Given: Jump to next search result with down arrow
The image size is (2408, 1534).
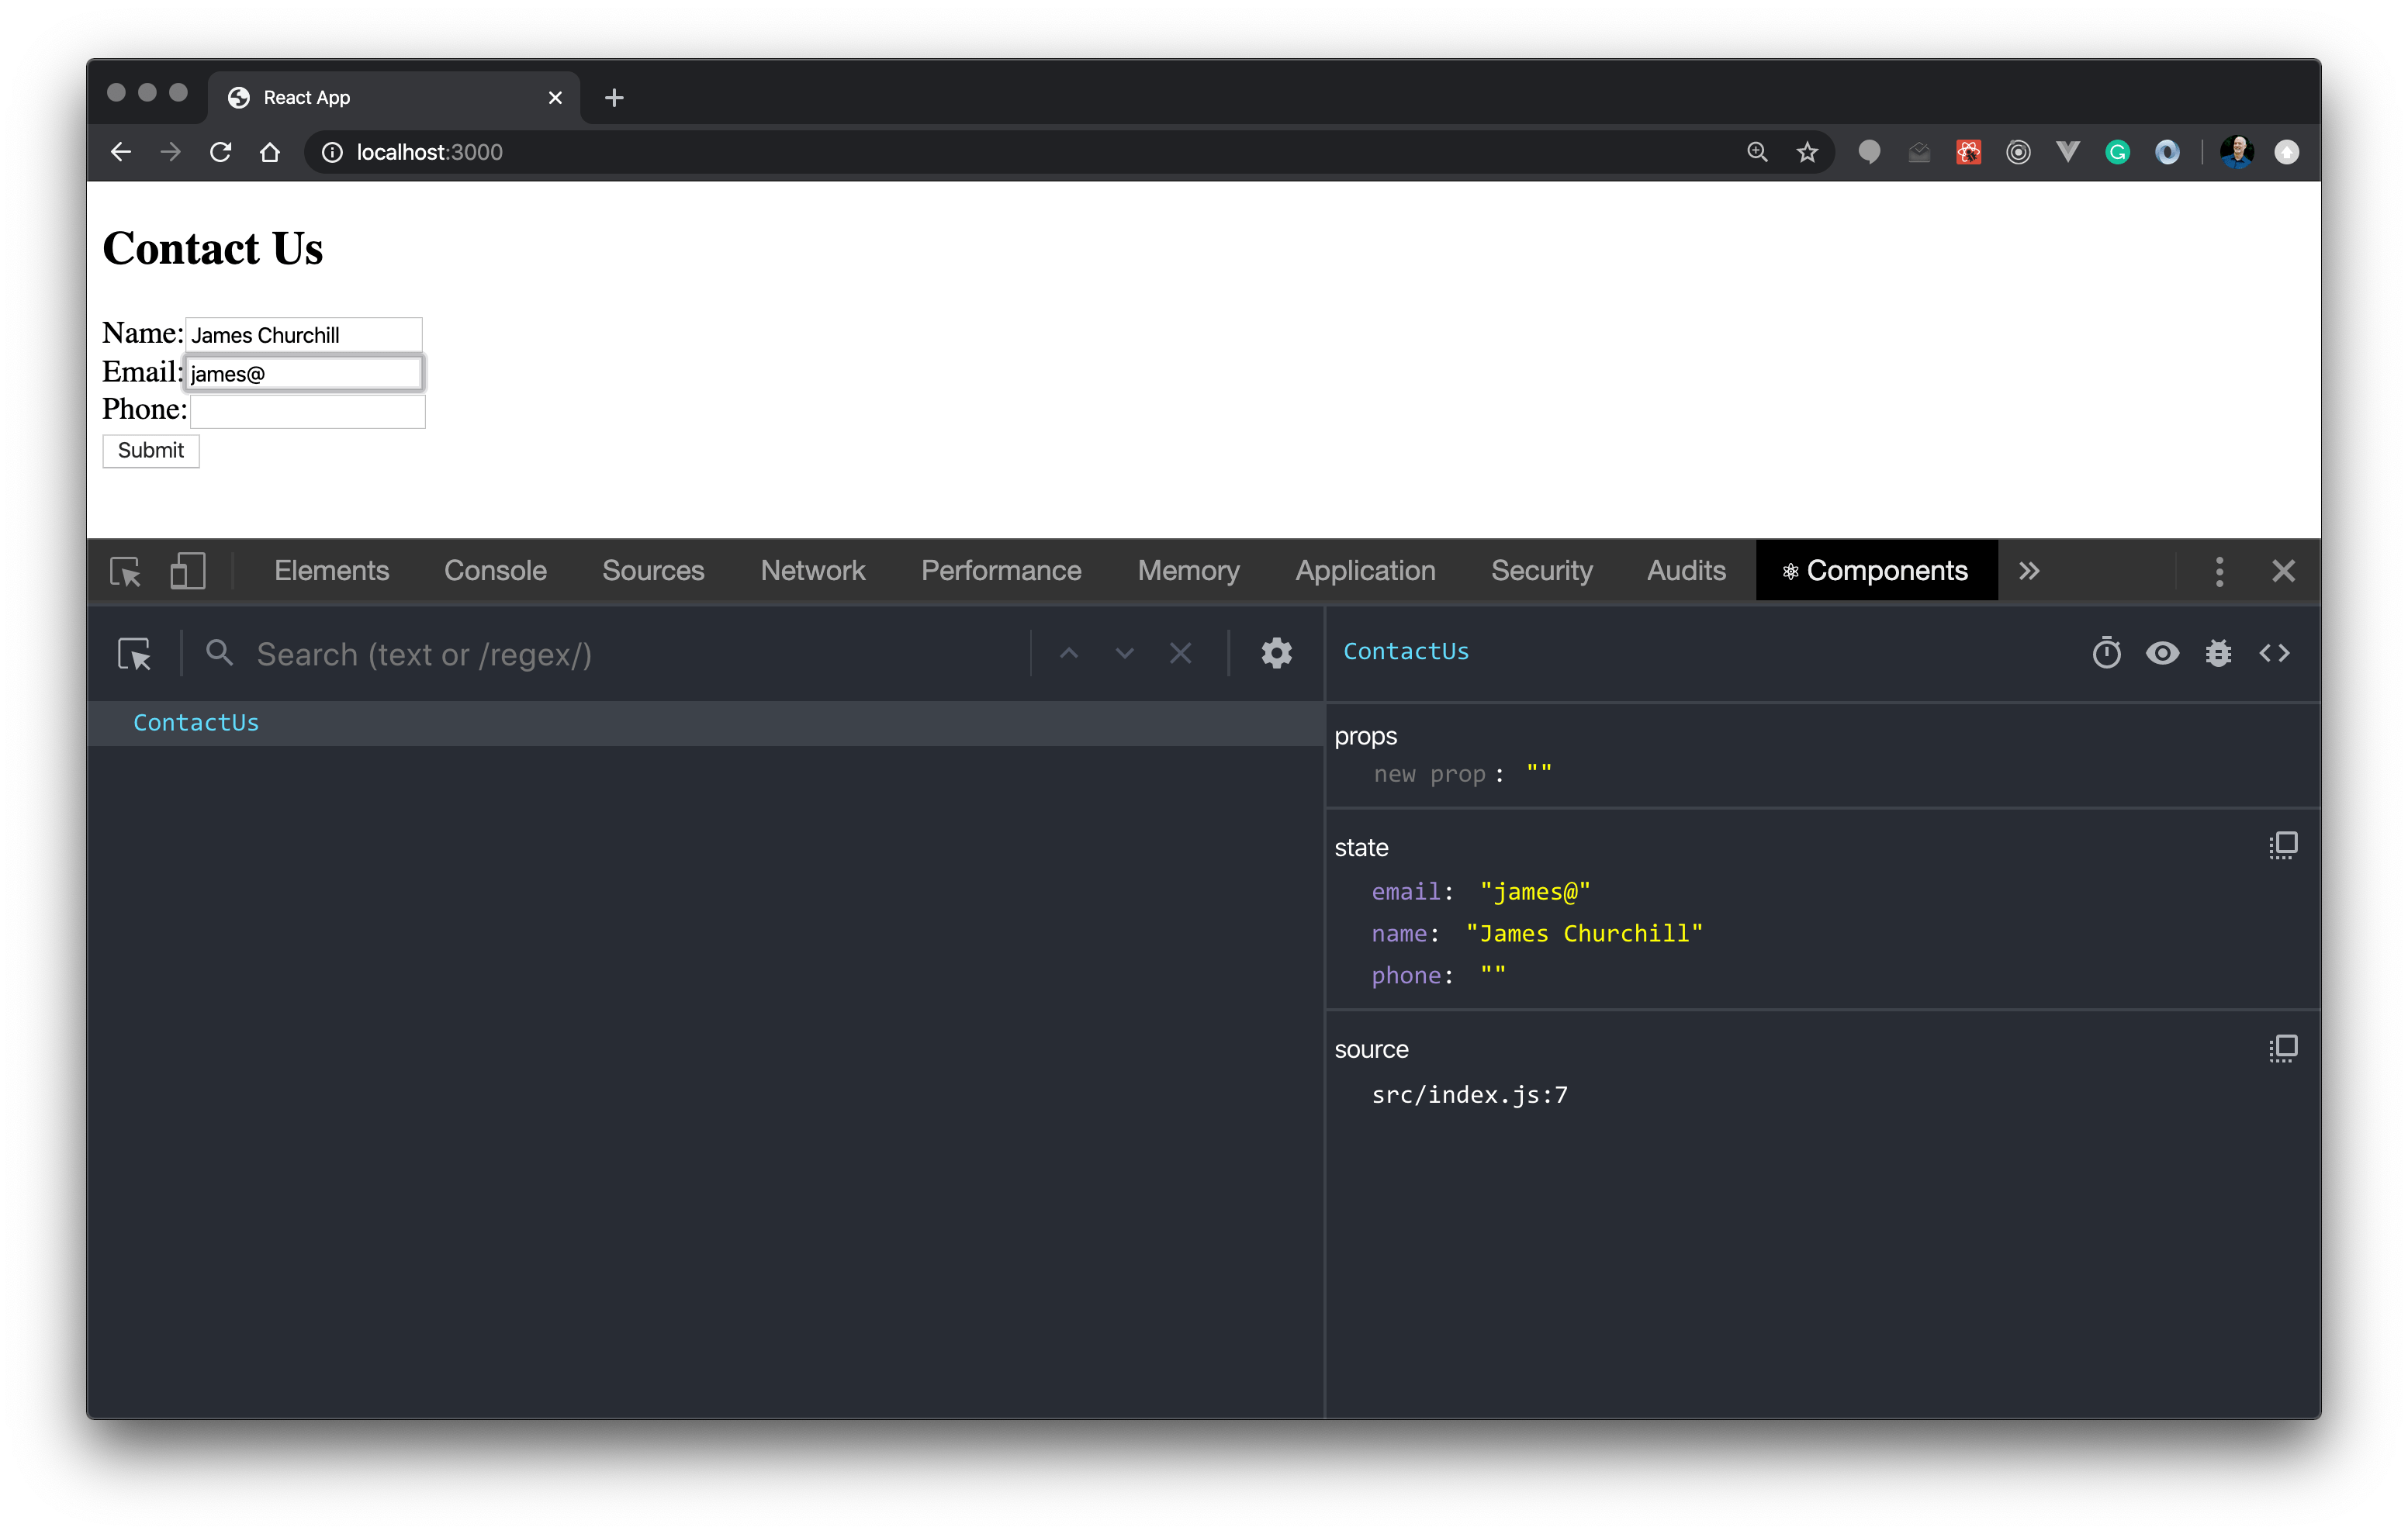Looking at the screenshot, I should tap(1124, 652).
